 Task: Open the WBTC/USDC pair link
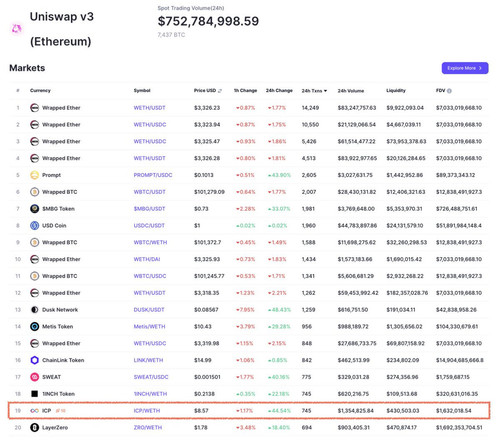tap(150, 276)
